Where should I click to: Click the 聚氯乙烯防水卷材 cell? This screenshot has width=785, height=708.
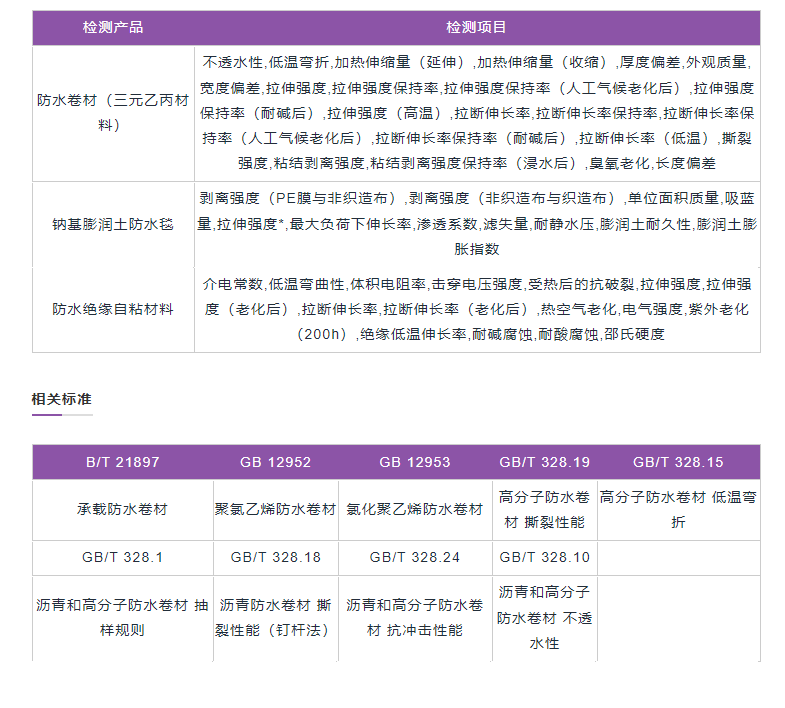tap(275, 509)
